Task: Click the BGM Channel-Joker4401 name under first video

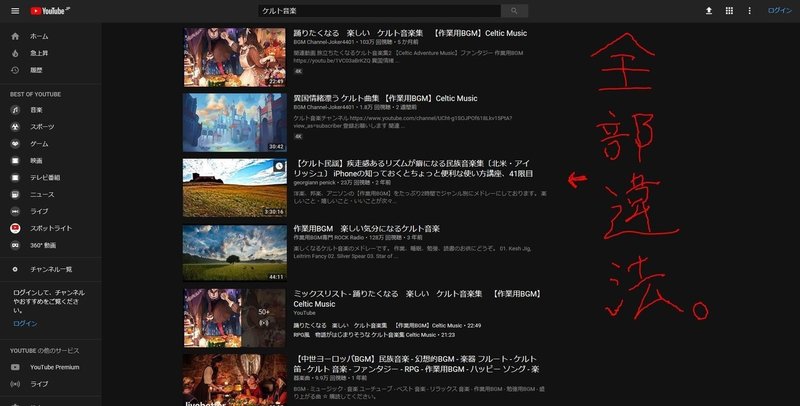Action: pyautogui.click(x=323, y=42)
